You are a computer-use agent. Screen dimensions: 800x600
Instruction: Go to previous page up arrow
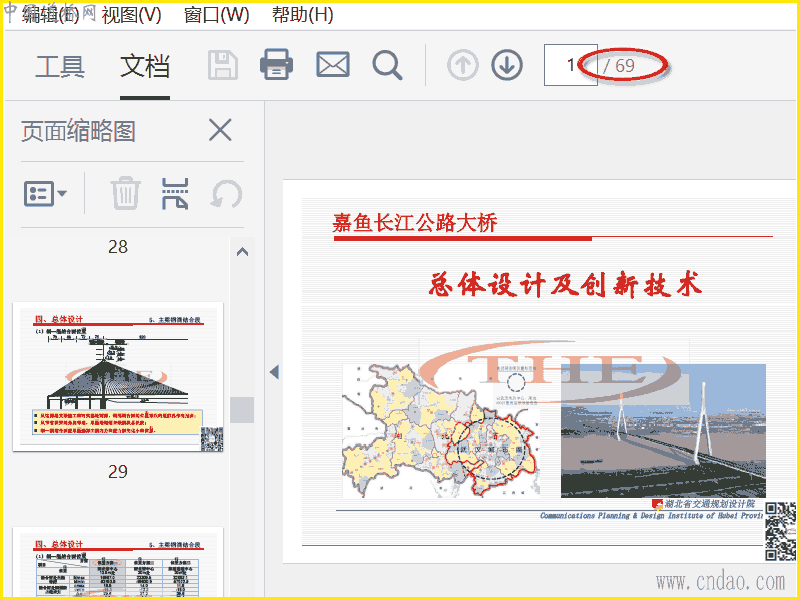(x=463, y=65)
